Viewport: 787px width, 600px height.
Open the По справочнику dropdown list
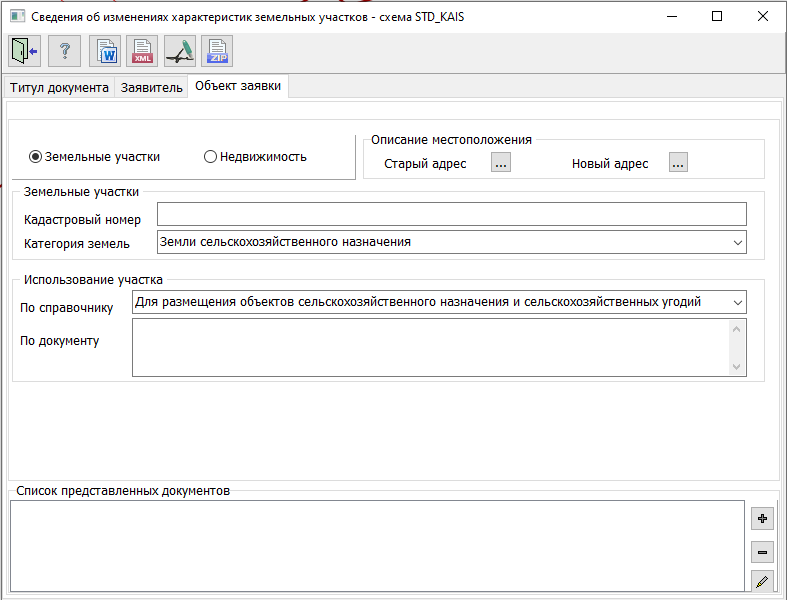coord(738,302)
